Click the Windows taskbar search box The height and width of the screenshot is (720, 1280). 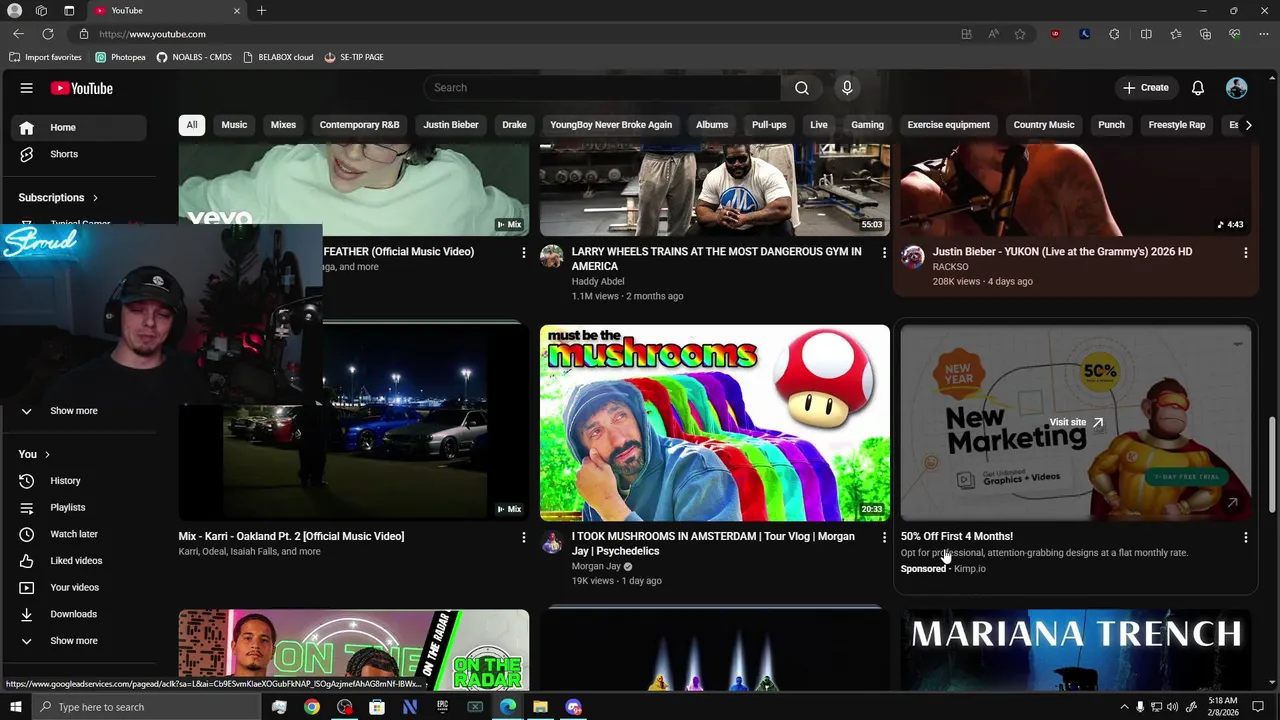point(151,707)
